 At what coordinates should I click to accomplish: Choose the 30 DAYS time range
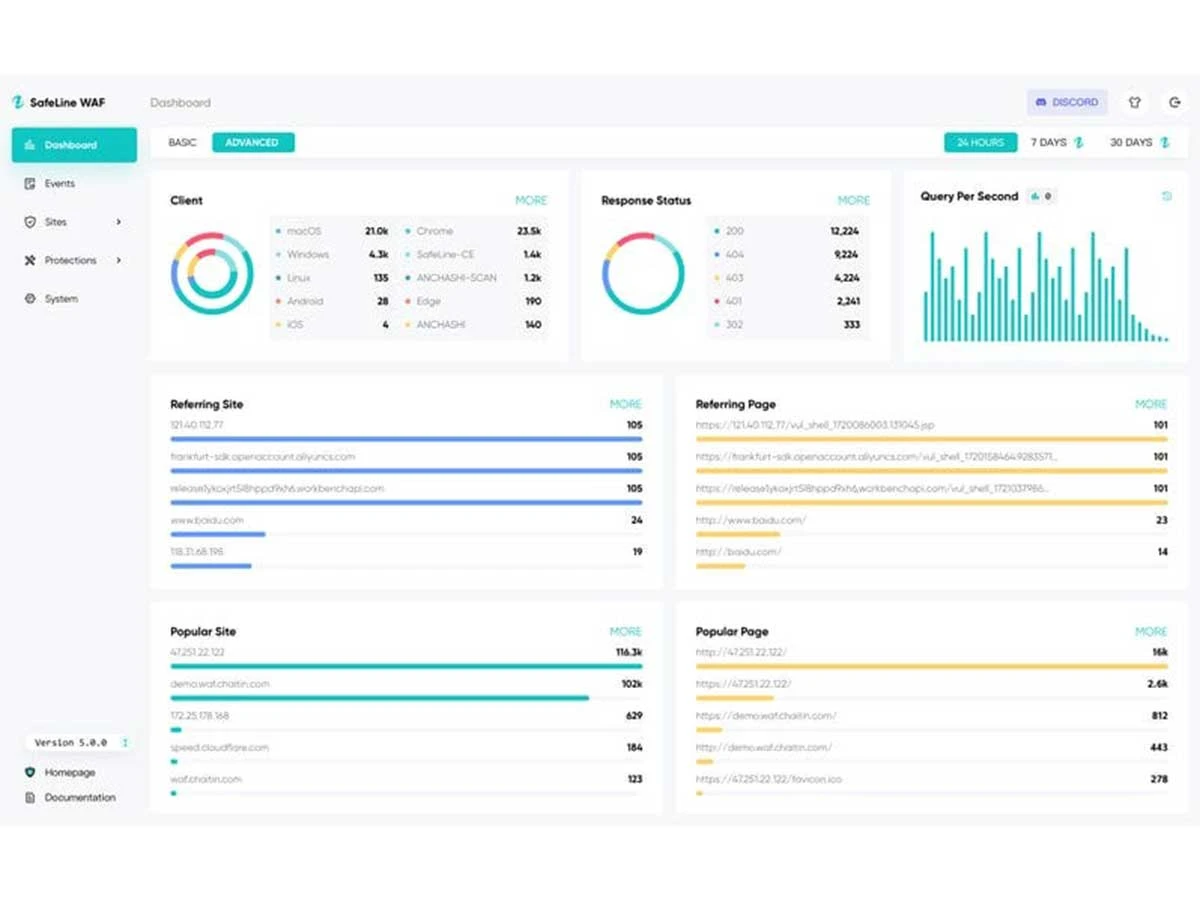click(x=1139, y=143)
